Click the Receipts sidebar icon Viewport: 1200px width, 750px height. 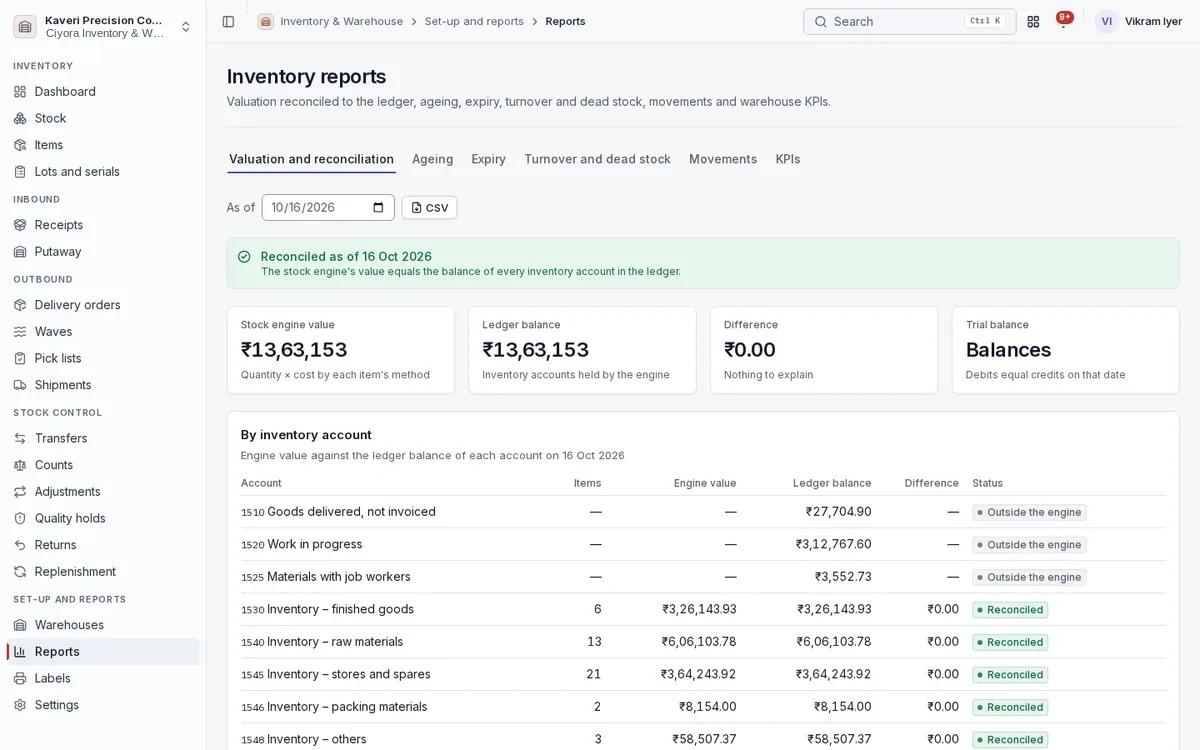coord(20,225)
